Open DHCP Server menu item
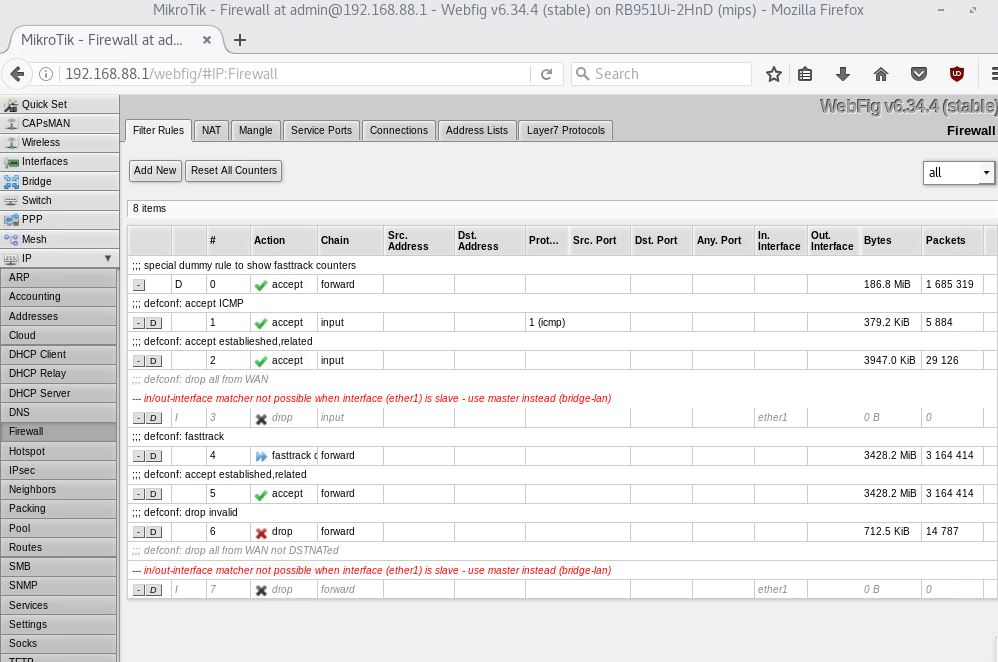Screen dimensions: 998x662 (x=59, y=393)
